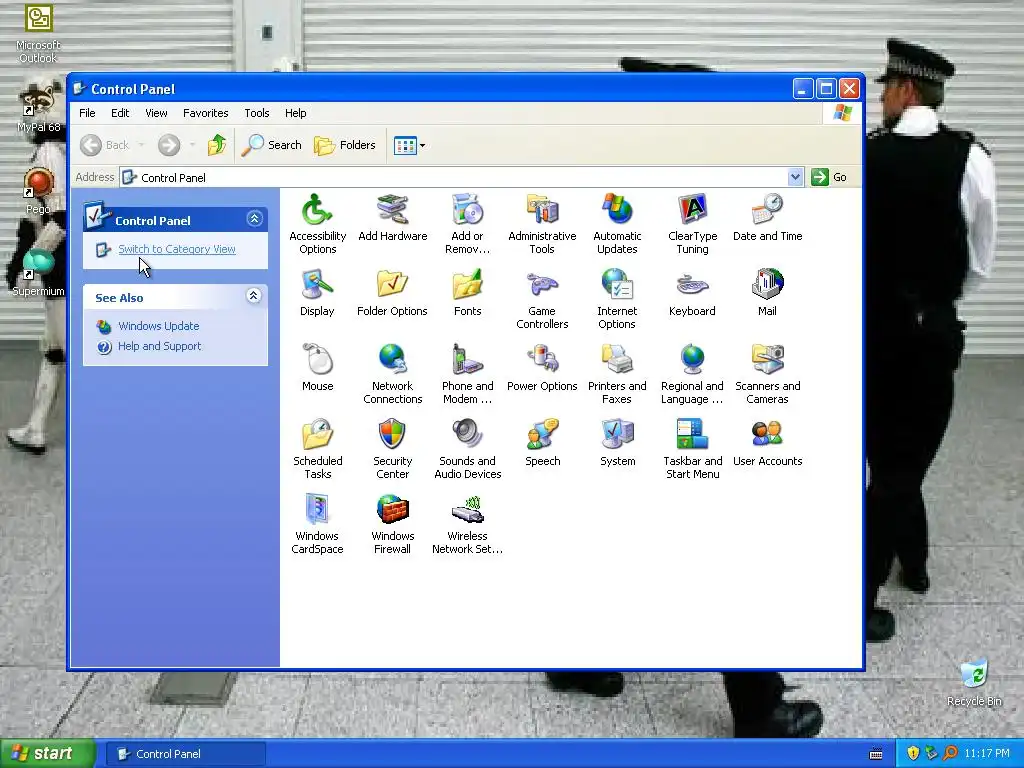Expand the Forward history dropdown arrow
Image resolution: width=1024 pixels, height=768 pixels.
click(192, 145)
